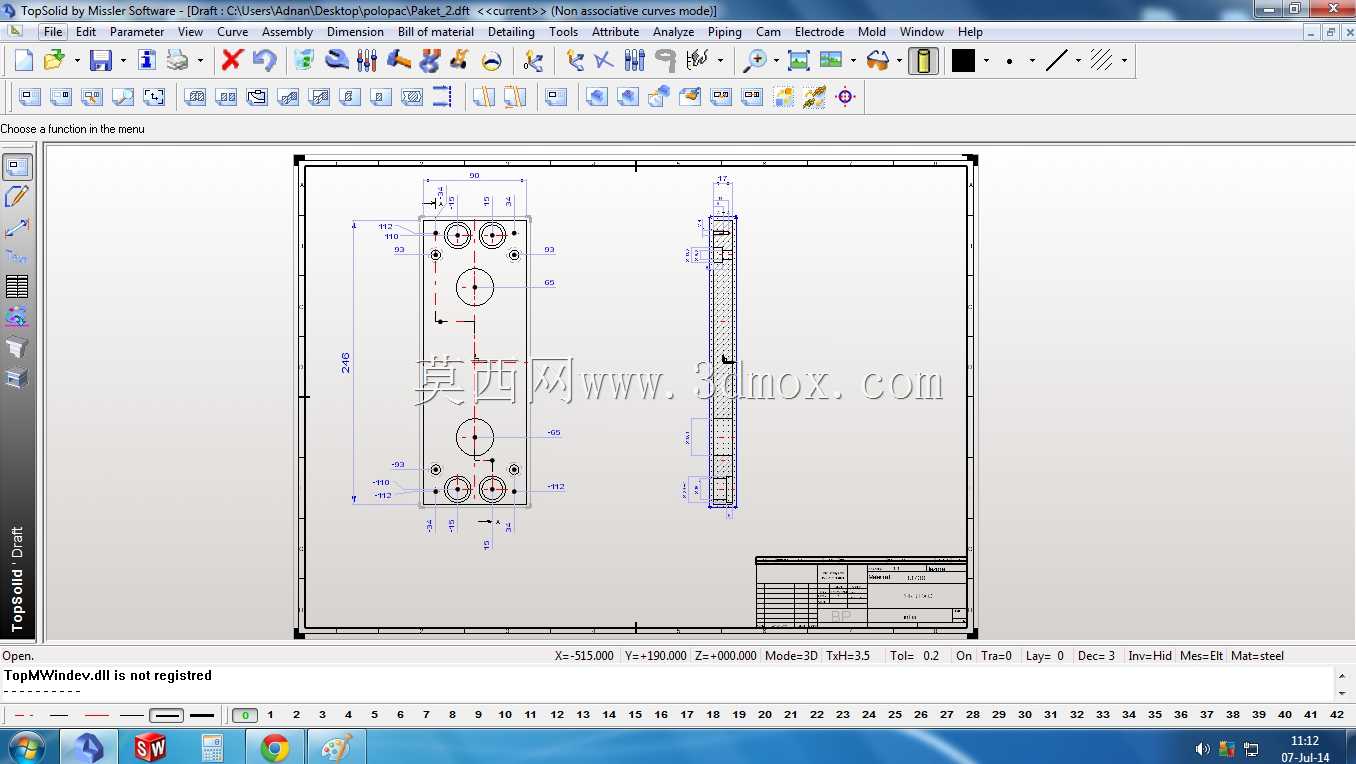The width and height of the screenshot is (1356, 764).
Task: Click the point style dot icon
Action: click(x=1009, y=61)
